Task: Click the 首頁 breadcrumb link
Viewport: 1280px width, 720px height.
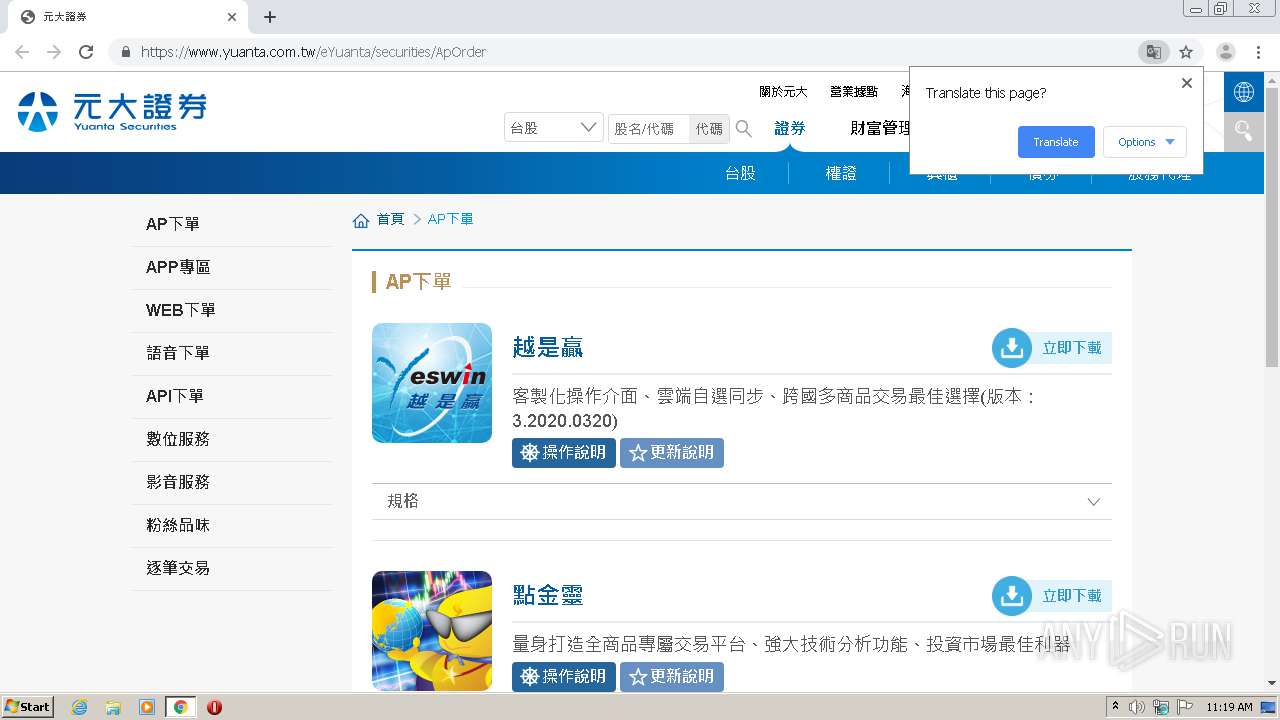Action: point(390,219)
